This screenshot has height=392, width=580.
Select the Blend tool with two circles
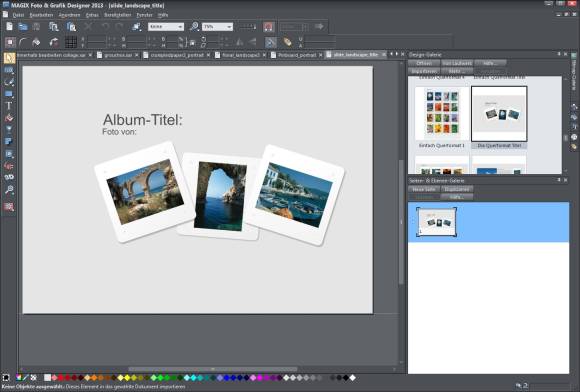pos(9,177)
